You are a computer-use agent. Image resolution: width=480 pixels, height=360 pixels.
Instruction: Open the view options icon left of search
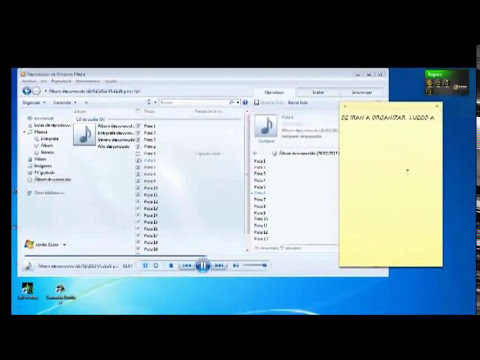click(149, 102)
